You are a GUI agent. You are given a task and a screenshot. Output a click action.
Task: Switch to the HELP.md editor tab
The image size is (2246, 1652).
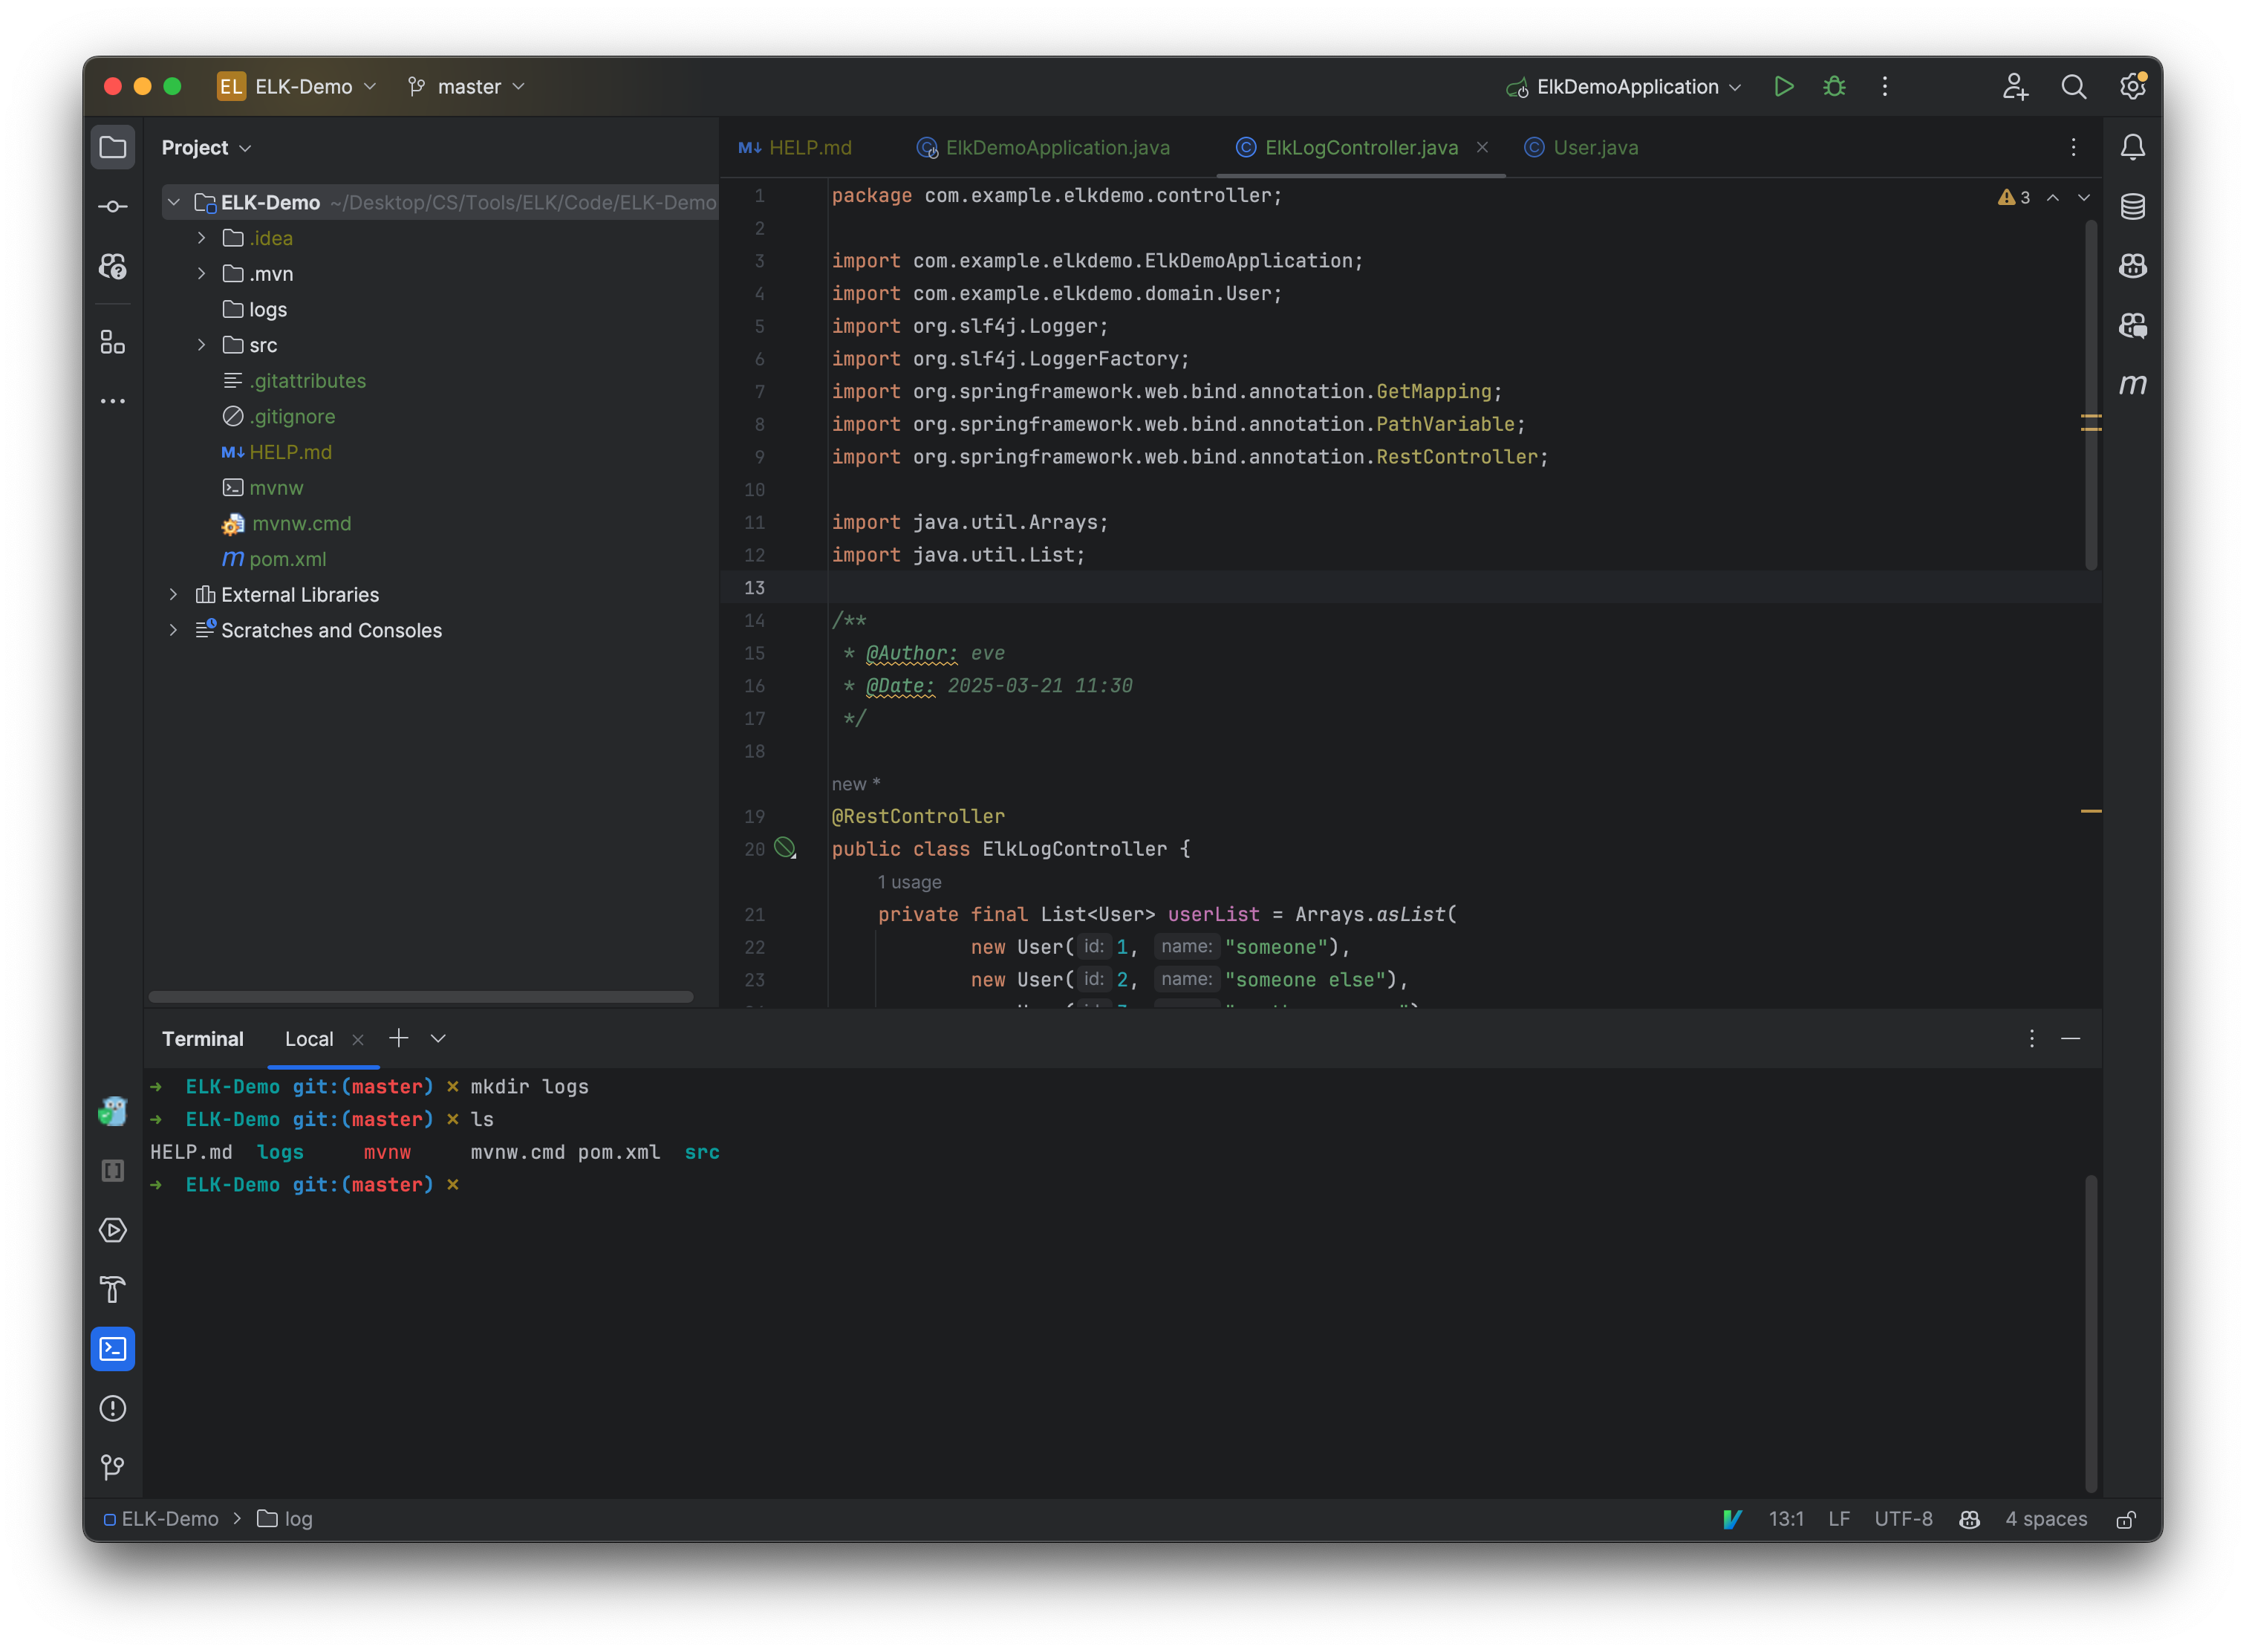[809, 147]
